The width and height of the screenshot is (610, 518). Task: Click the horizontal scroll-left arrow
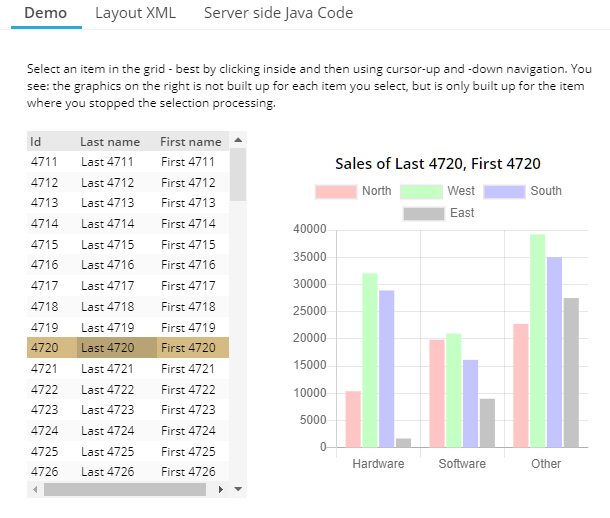(x=34, y=489)
